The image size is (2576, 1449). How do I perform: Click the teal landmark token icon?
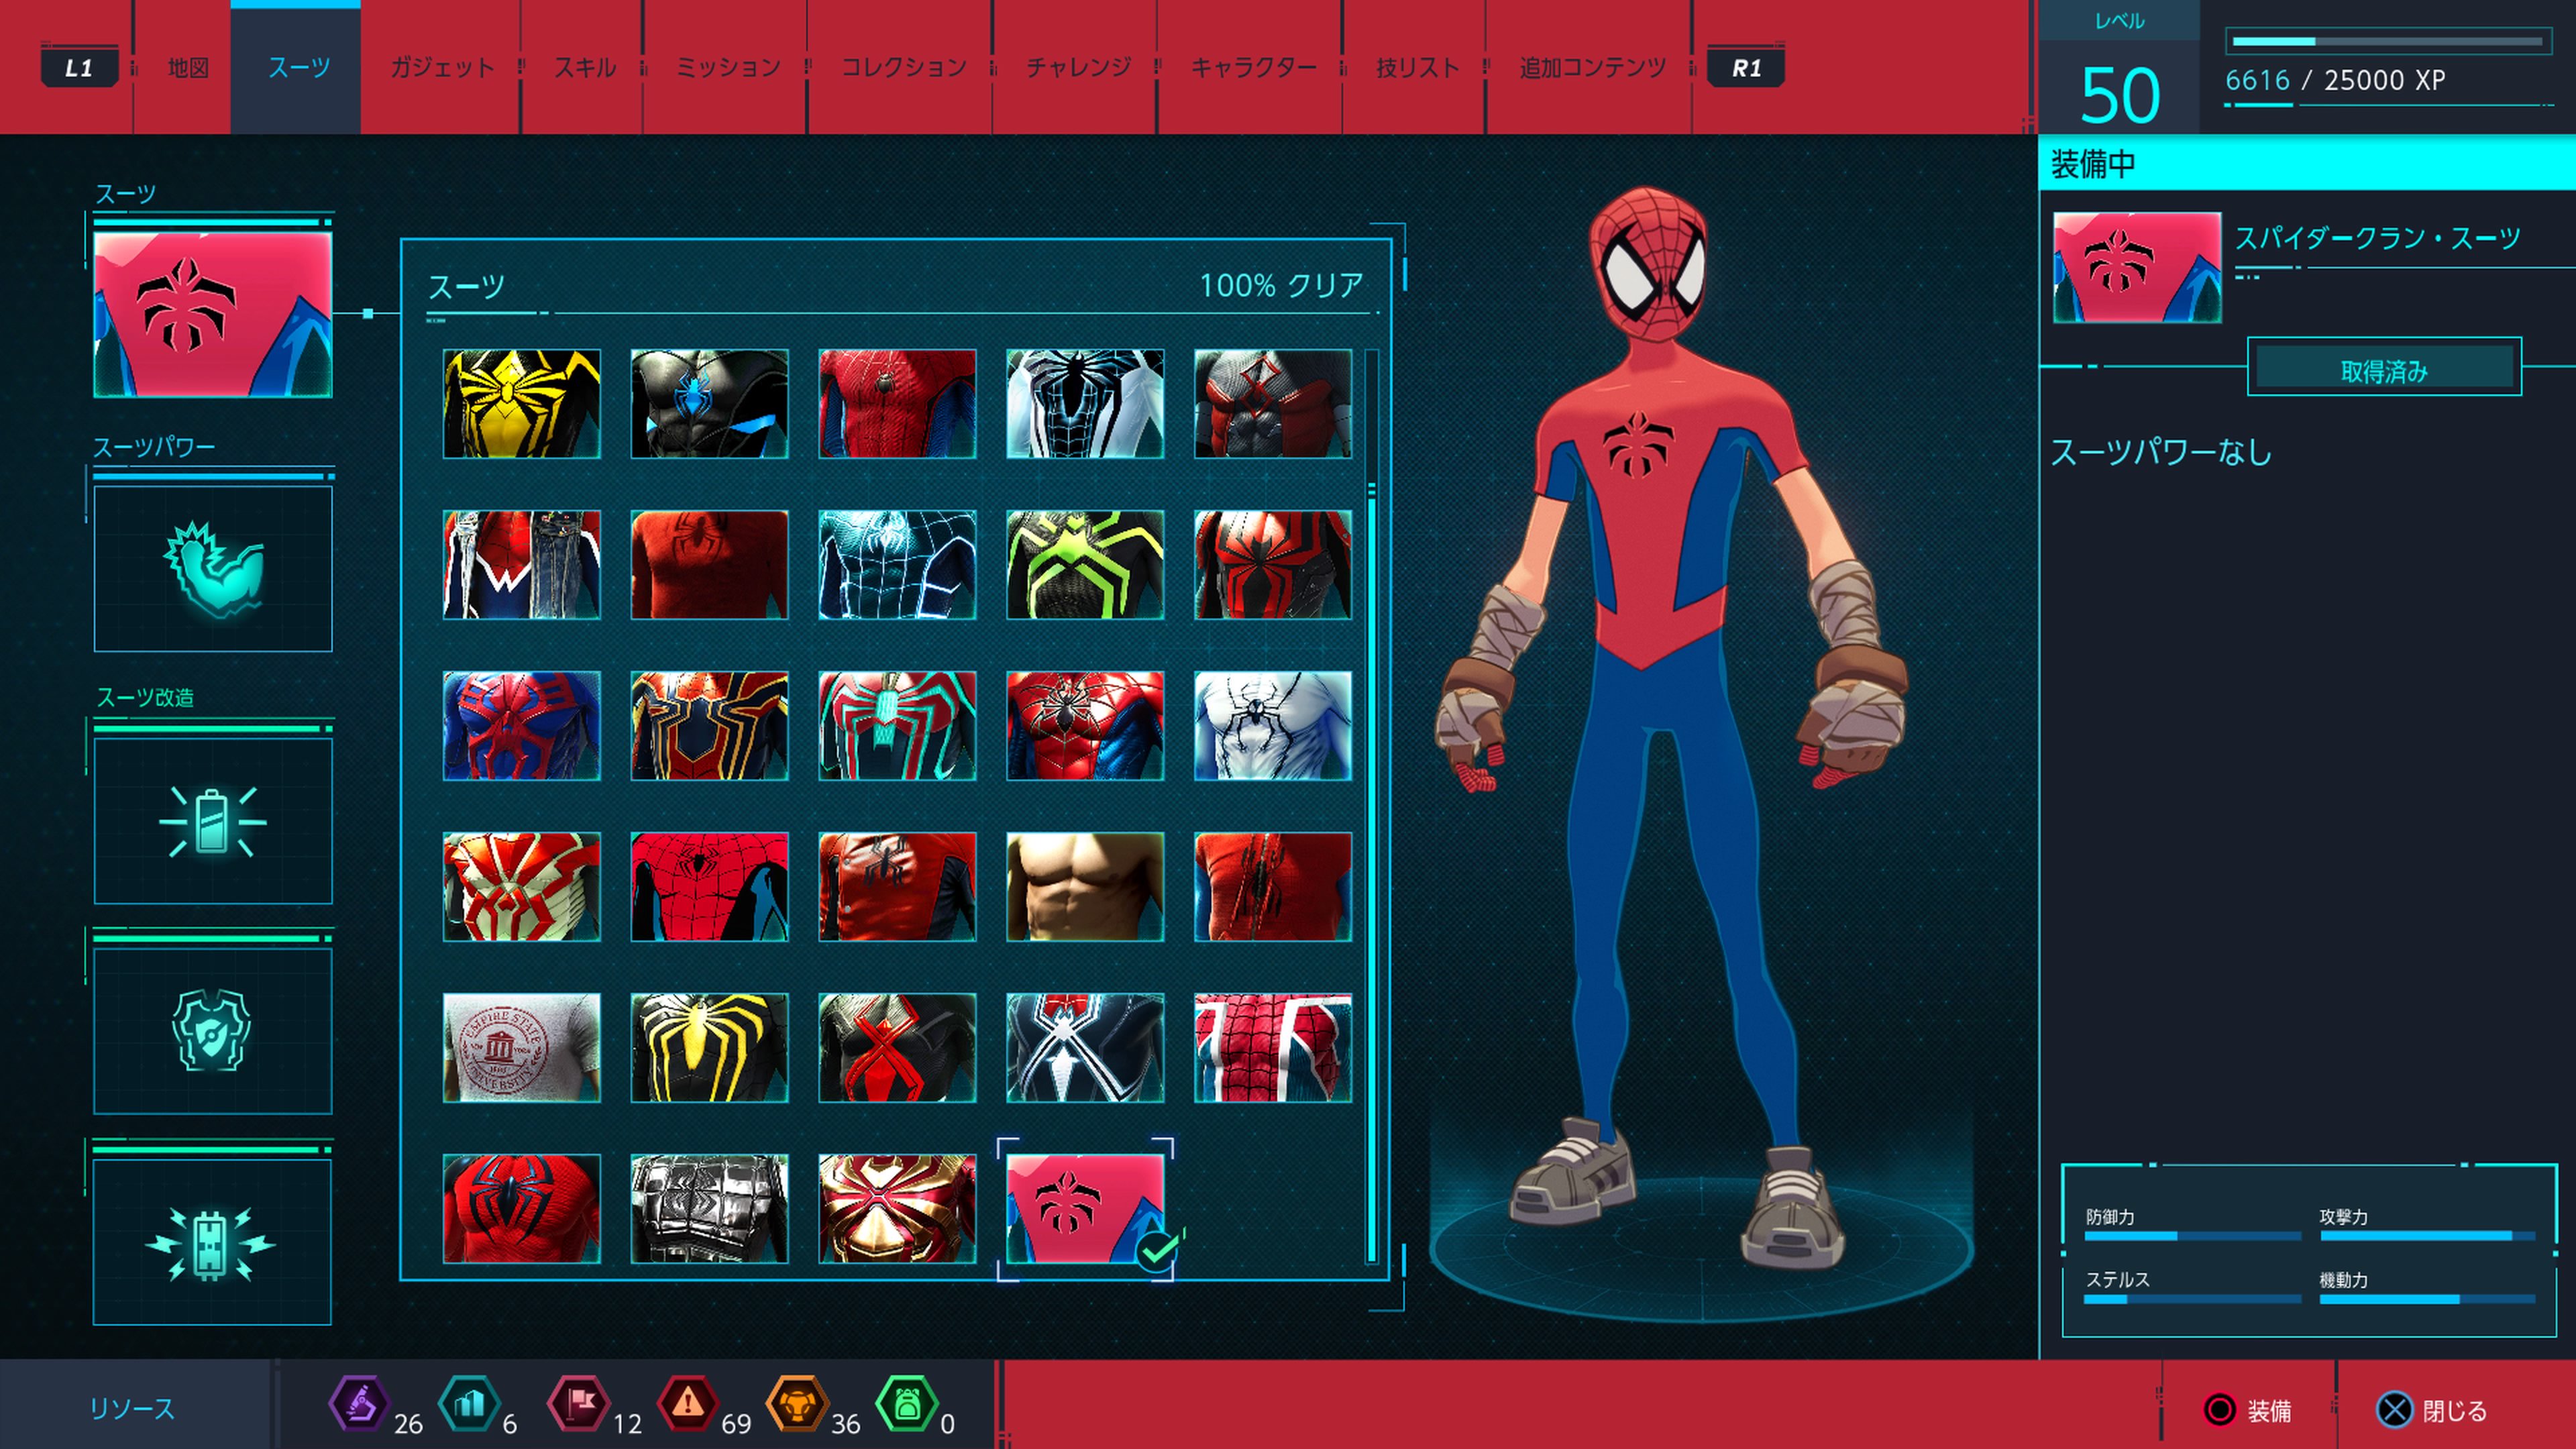468,1404
